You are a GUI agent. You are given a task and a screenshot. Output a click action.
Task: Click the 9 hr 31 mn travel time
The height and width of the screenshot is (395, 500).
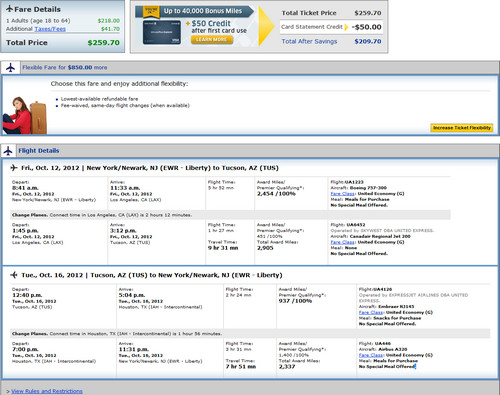click(223, 248)
